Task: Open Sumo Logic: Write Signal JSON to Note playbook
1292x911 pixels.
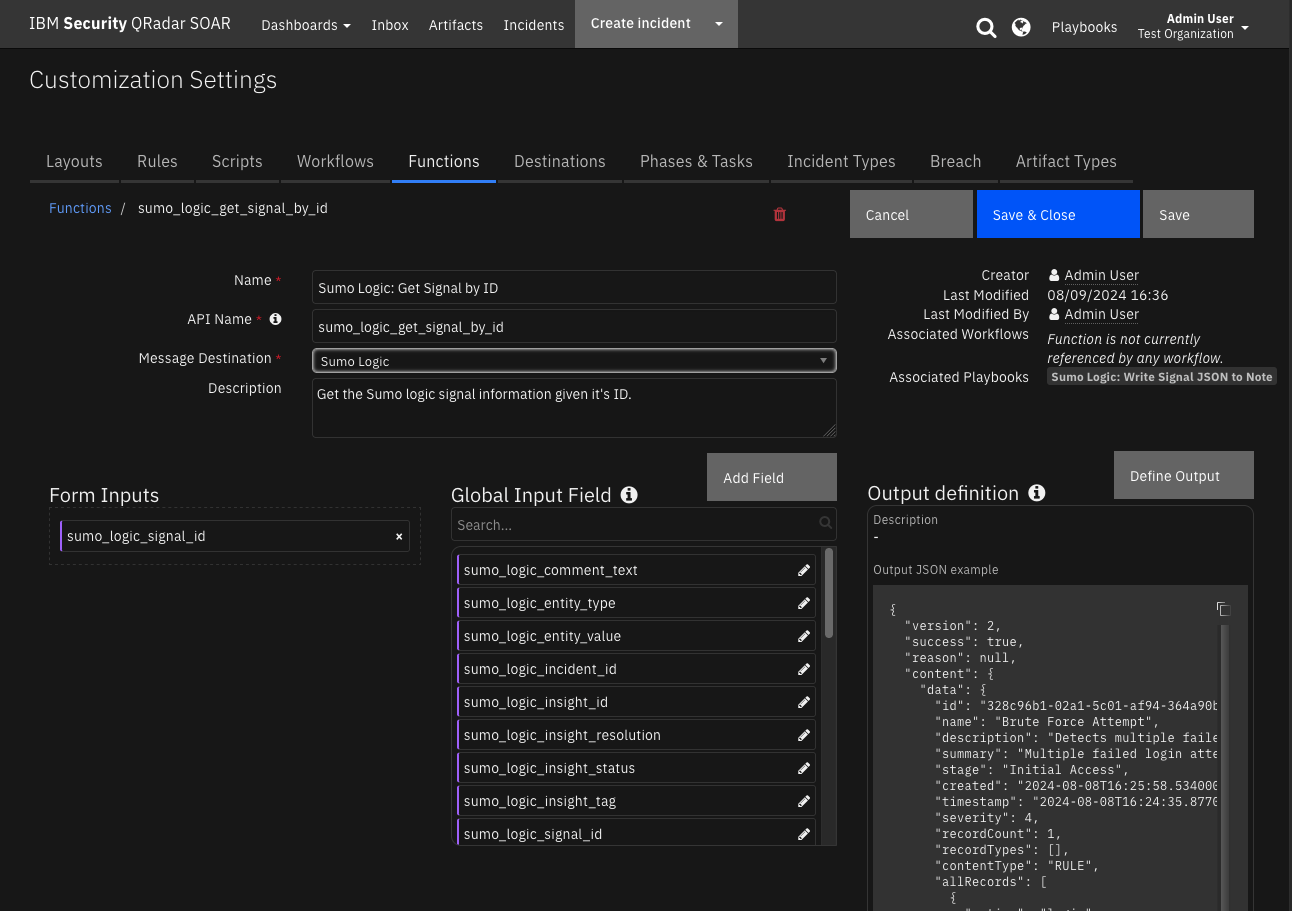Action: 1162,377
